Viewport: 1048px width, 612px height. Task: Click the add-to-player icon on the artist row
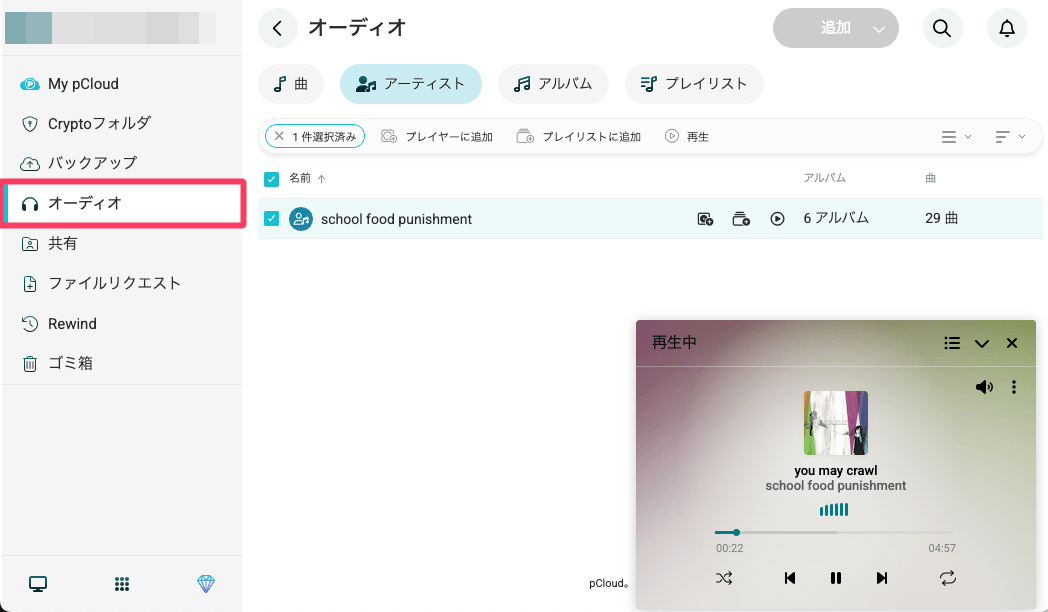[x=705, y=218]
